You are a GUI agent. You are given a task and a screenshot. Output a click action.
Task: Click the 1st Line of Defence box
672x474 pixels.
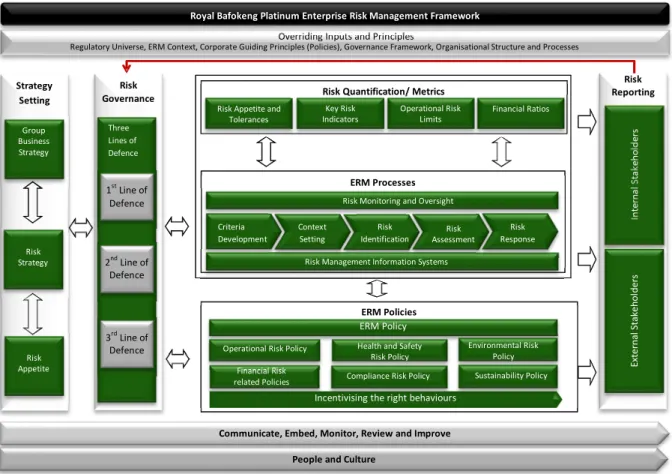[x=127, y=197]
